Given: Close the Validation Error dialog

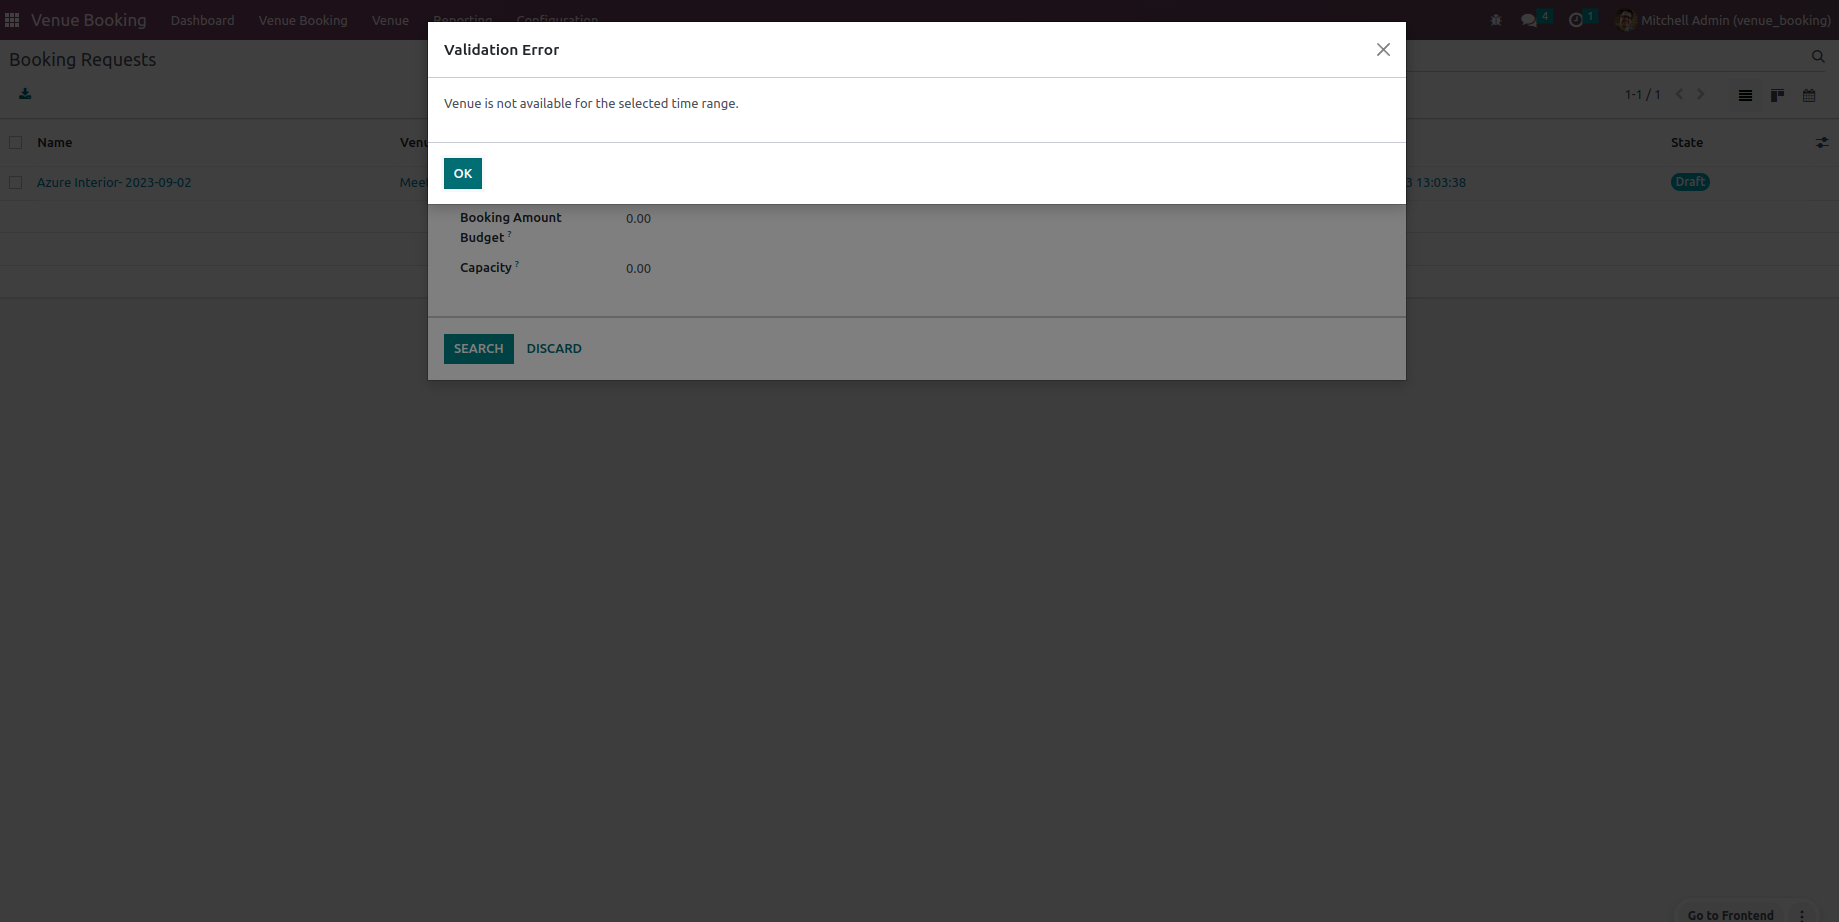Looking at the screenshot, I should coord(1383,50).
